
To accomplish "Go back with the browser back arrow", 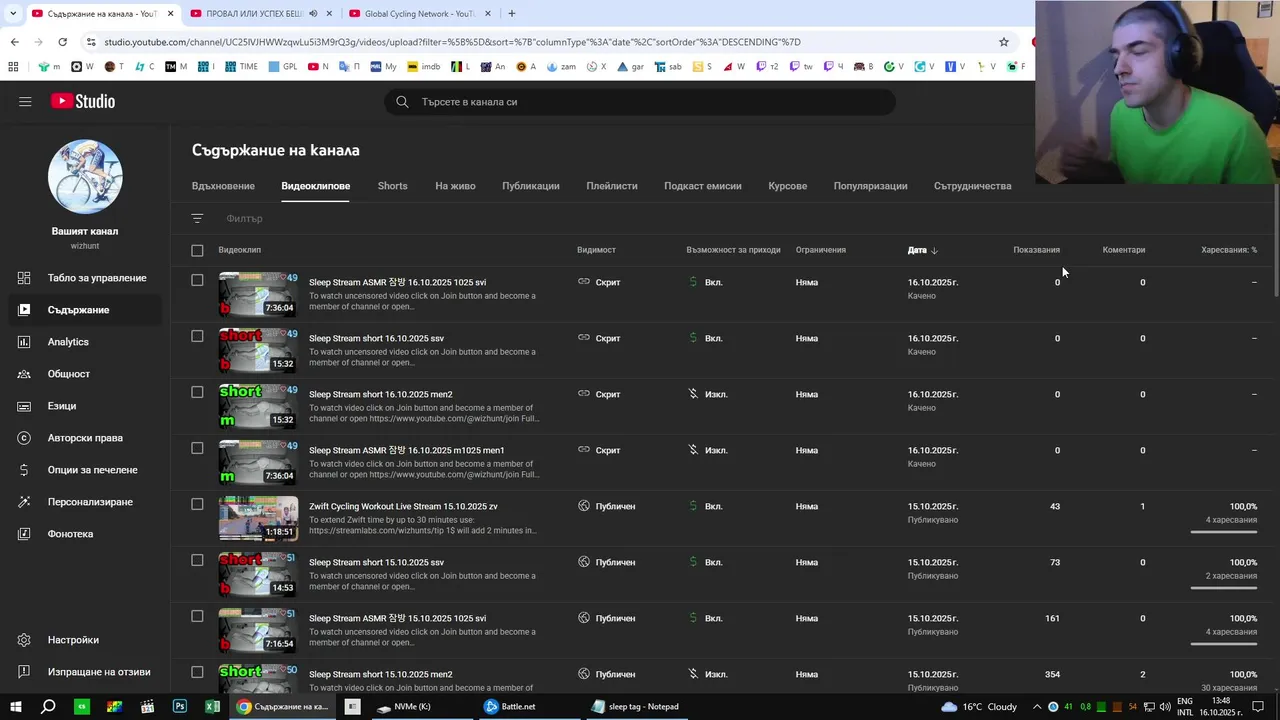I will click(x=14, y=42).
